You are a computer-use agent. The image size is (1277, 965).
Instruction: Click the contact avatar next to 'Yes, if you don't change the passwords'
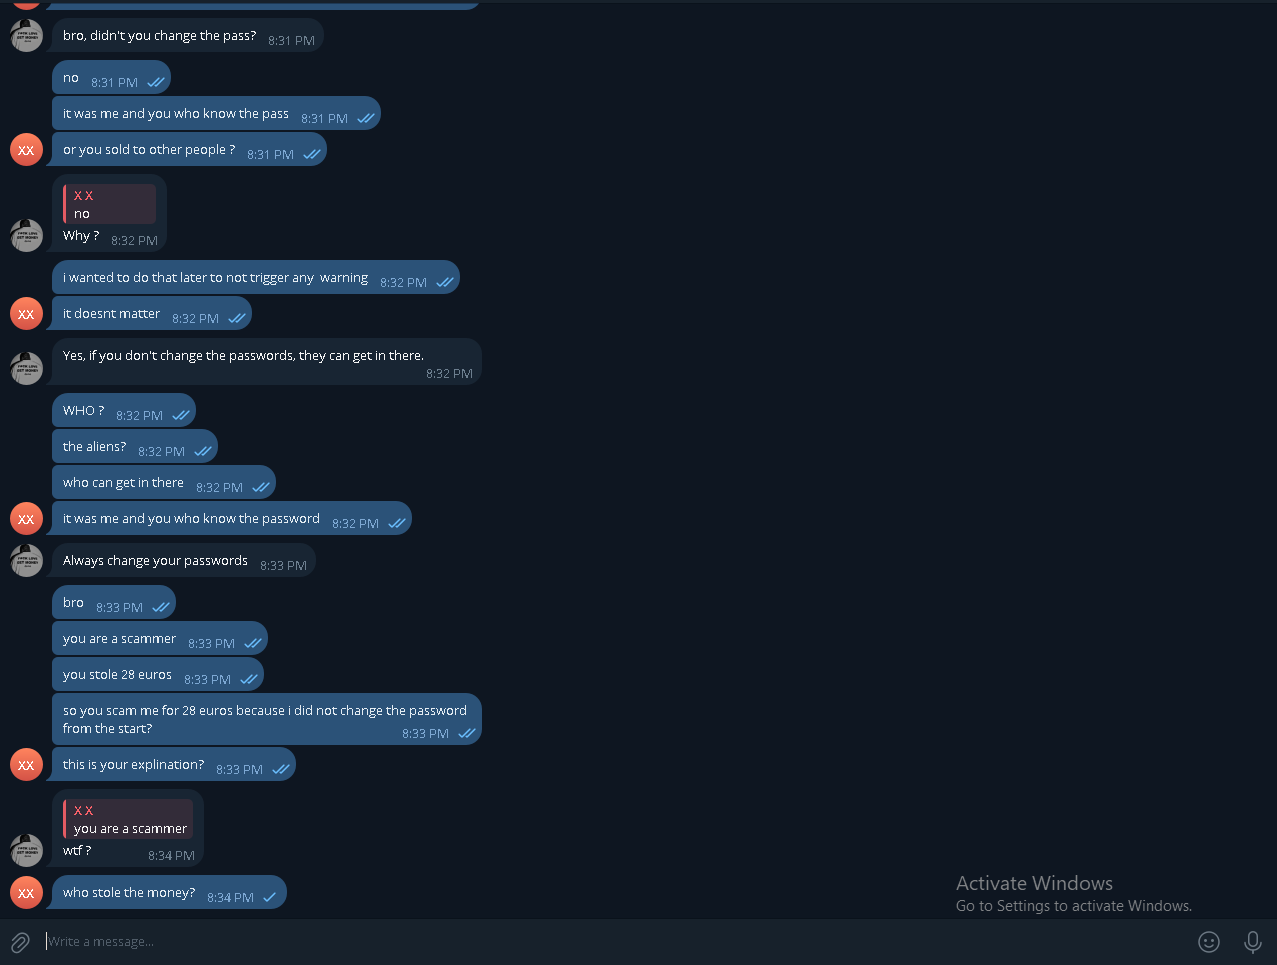tap(27, 367)
